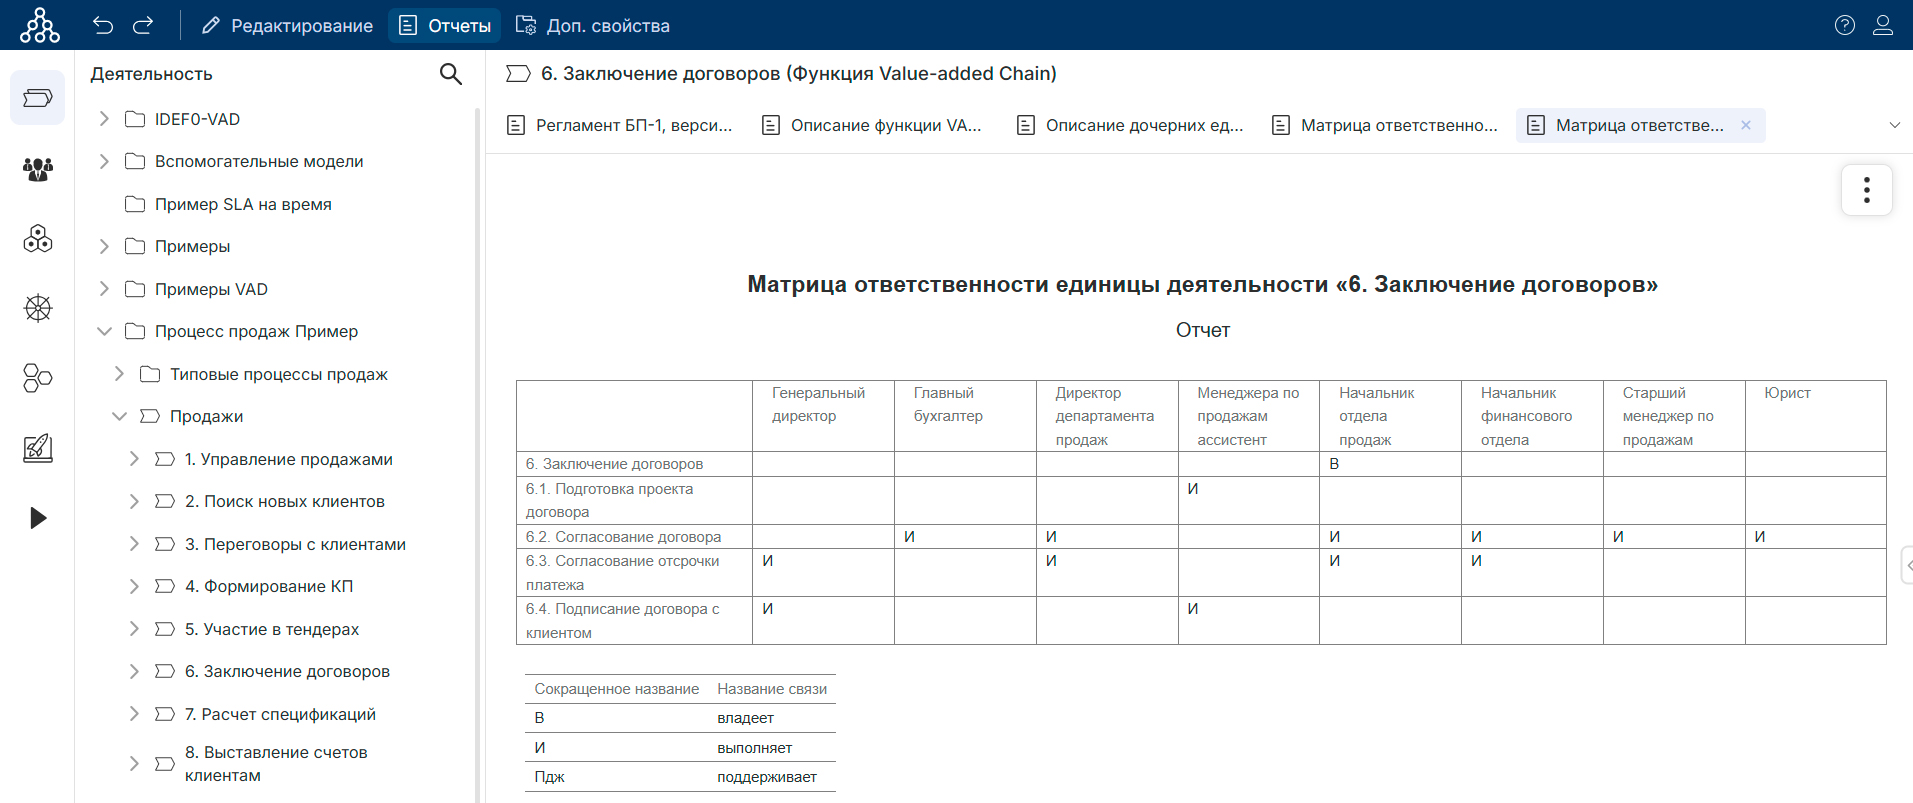
Task: Switch to Регламент БП-1 report tab
Action: [620, 125]
